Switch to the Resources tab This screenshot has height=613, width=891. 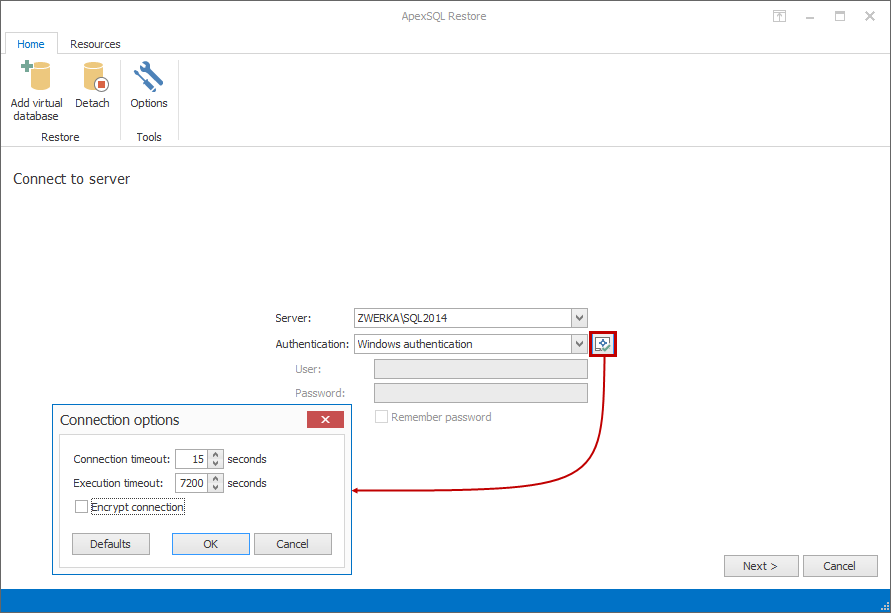point(95,44)
